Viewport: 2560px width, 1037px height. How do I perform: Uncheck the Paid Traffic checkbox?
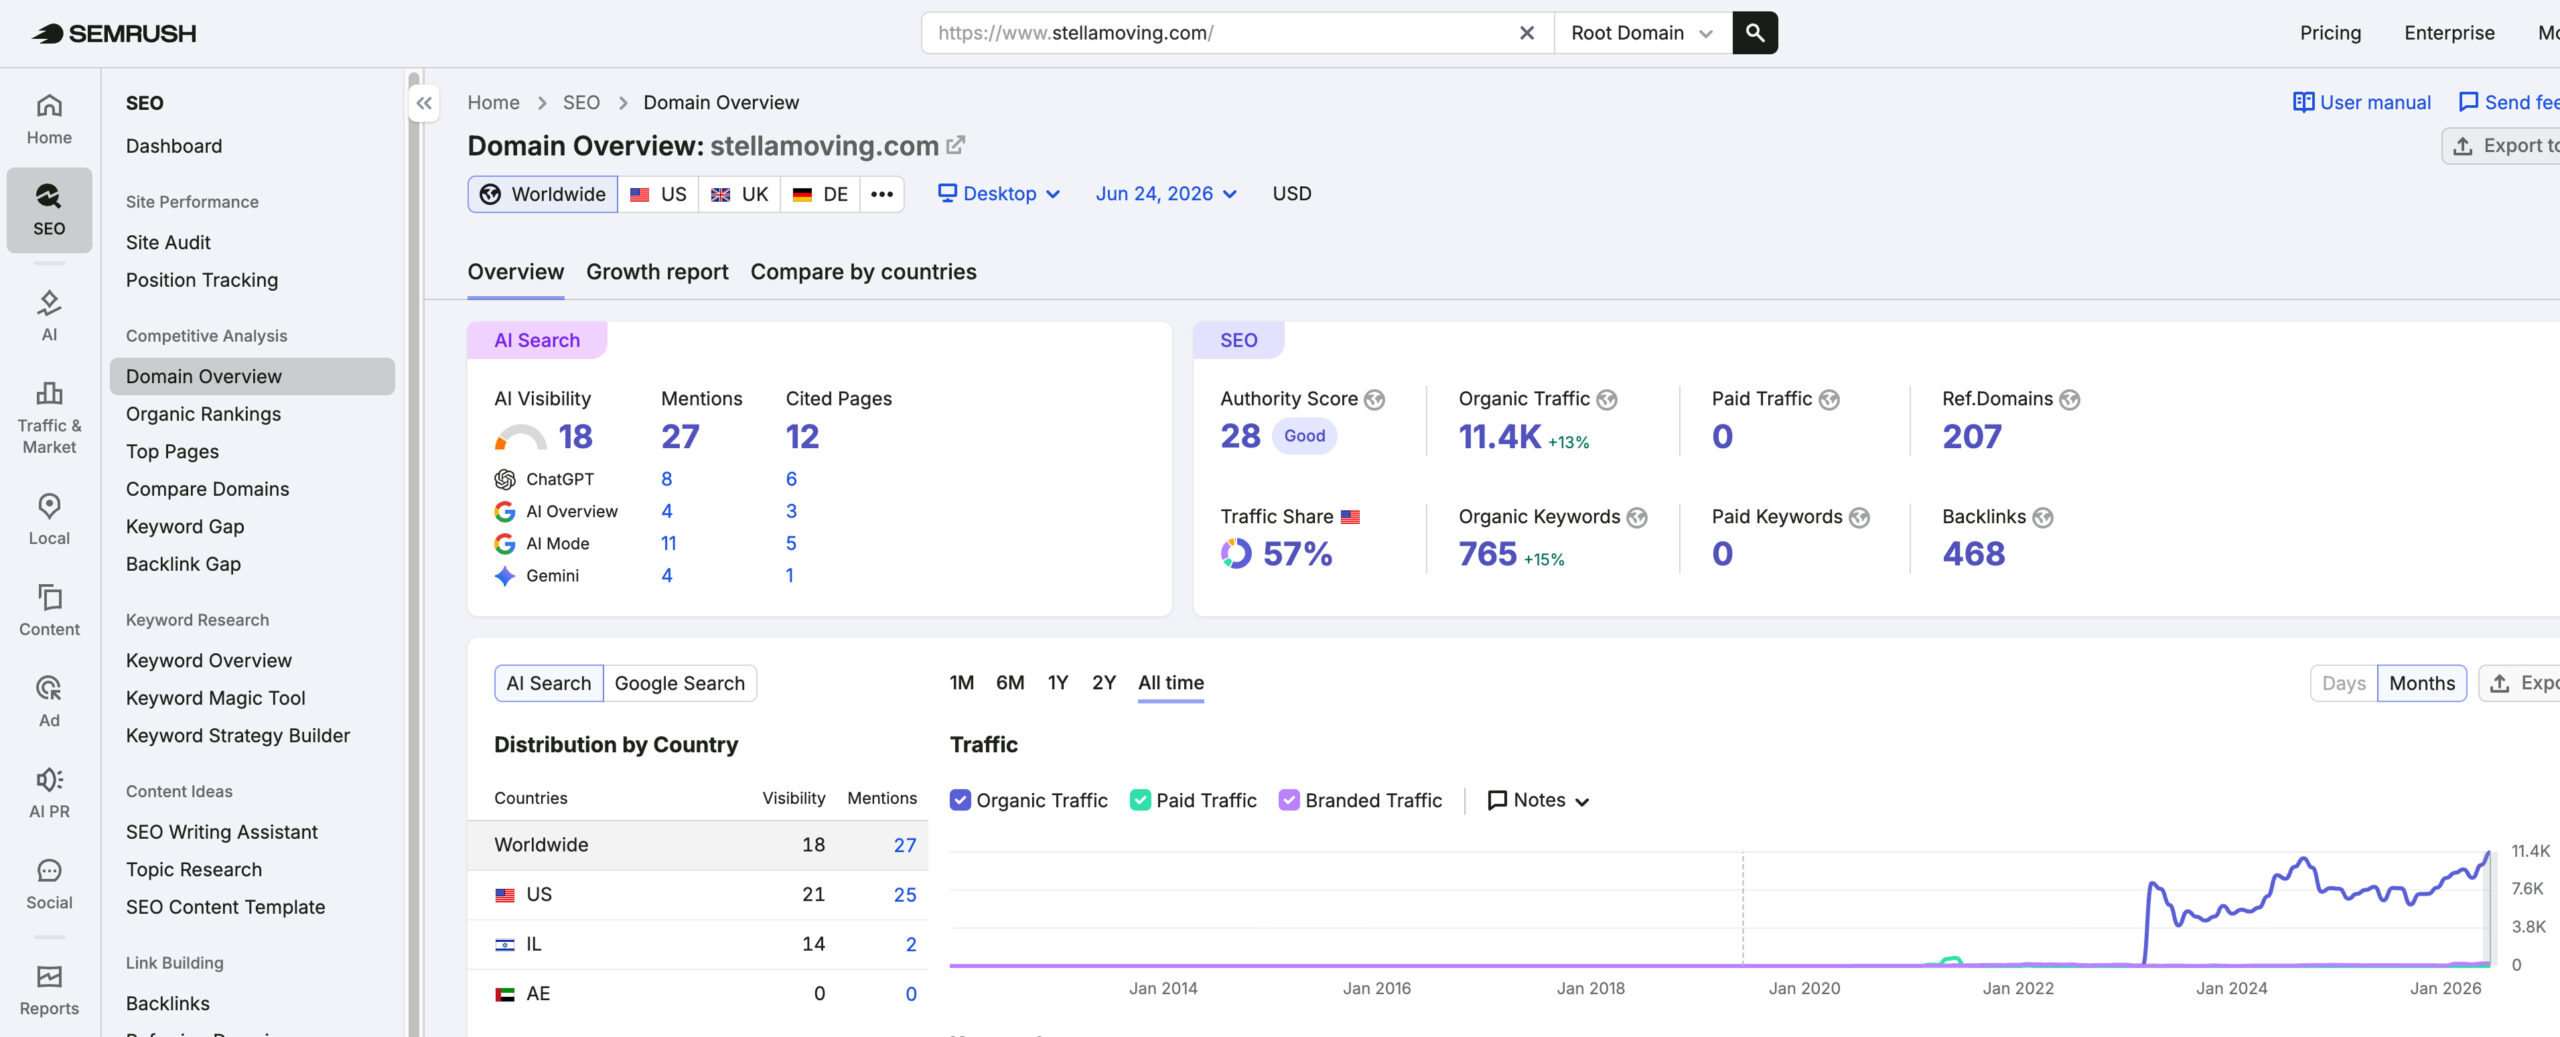click(x=1140, y=800)
